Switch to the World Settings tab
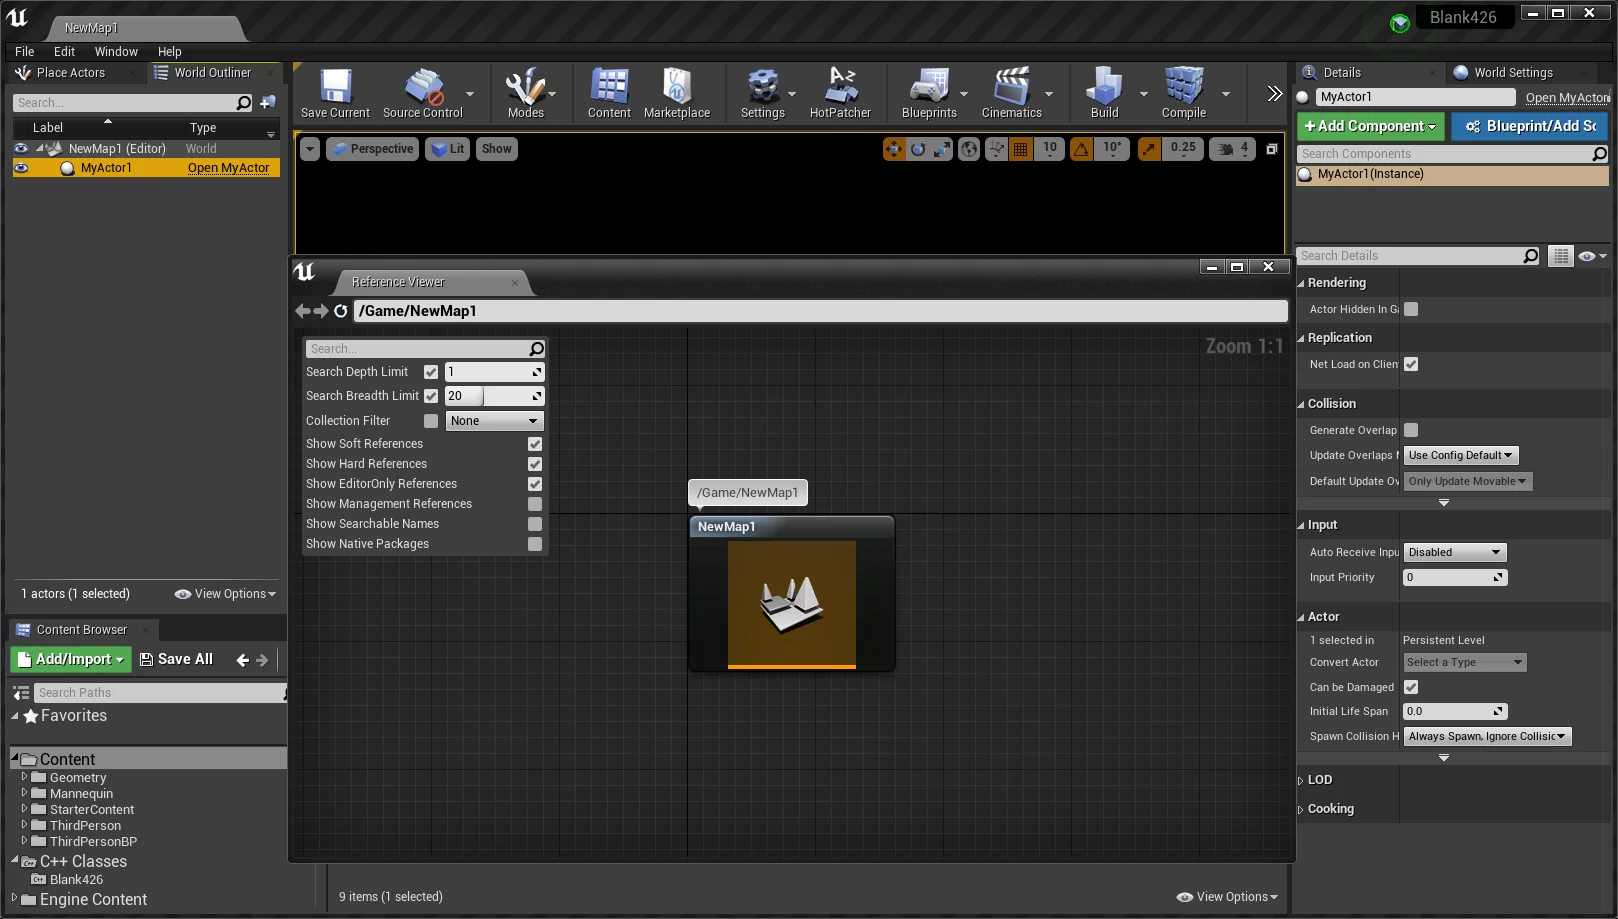Image resolution: width=1618 pixels, height=919 pixels. pyautogui.click(x=1512, y=73)
